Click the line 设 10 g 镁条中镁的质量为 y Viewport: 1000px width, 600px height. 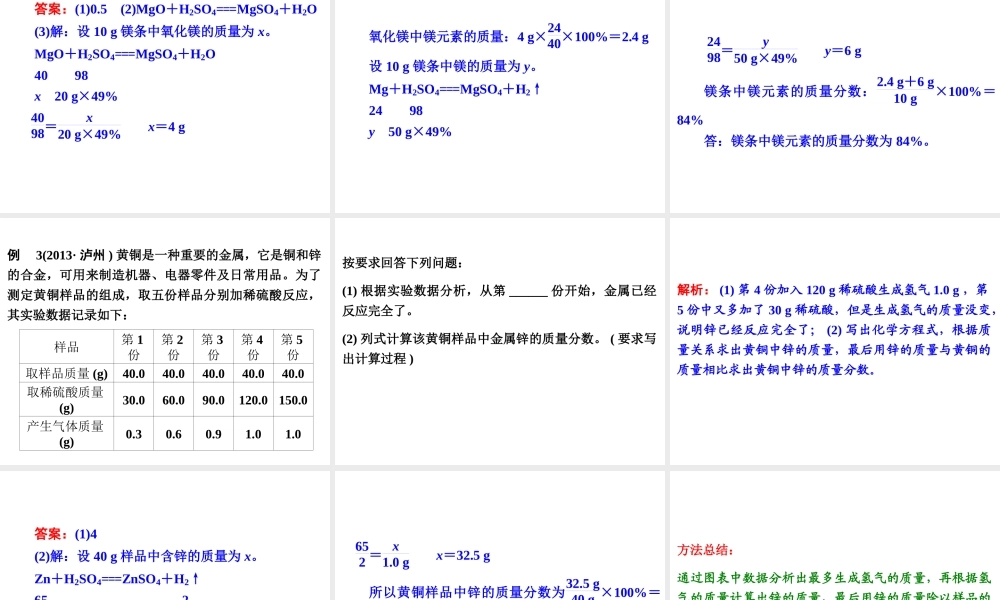[453, 66]
